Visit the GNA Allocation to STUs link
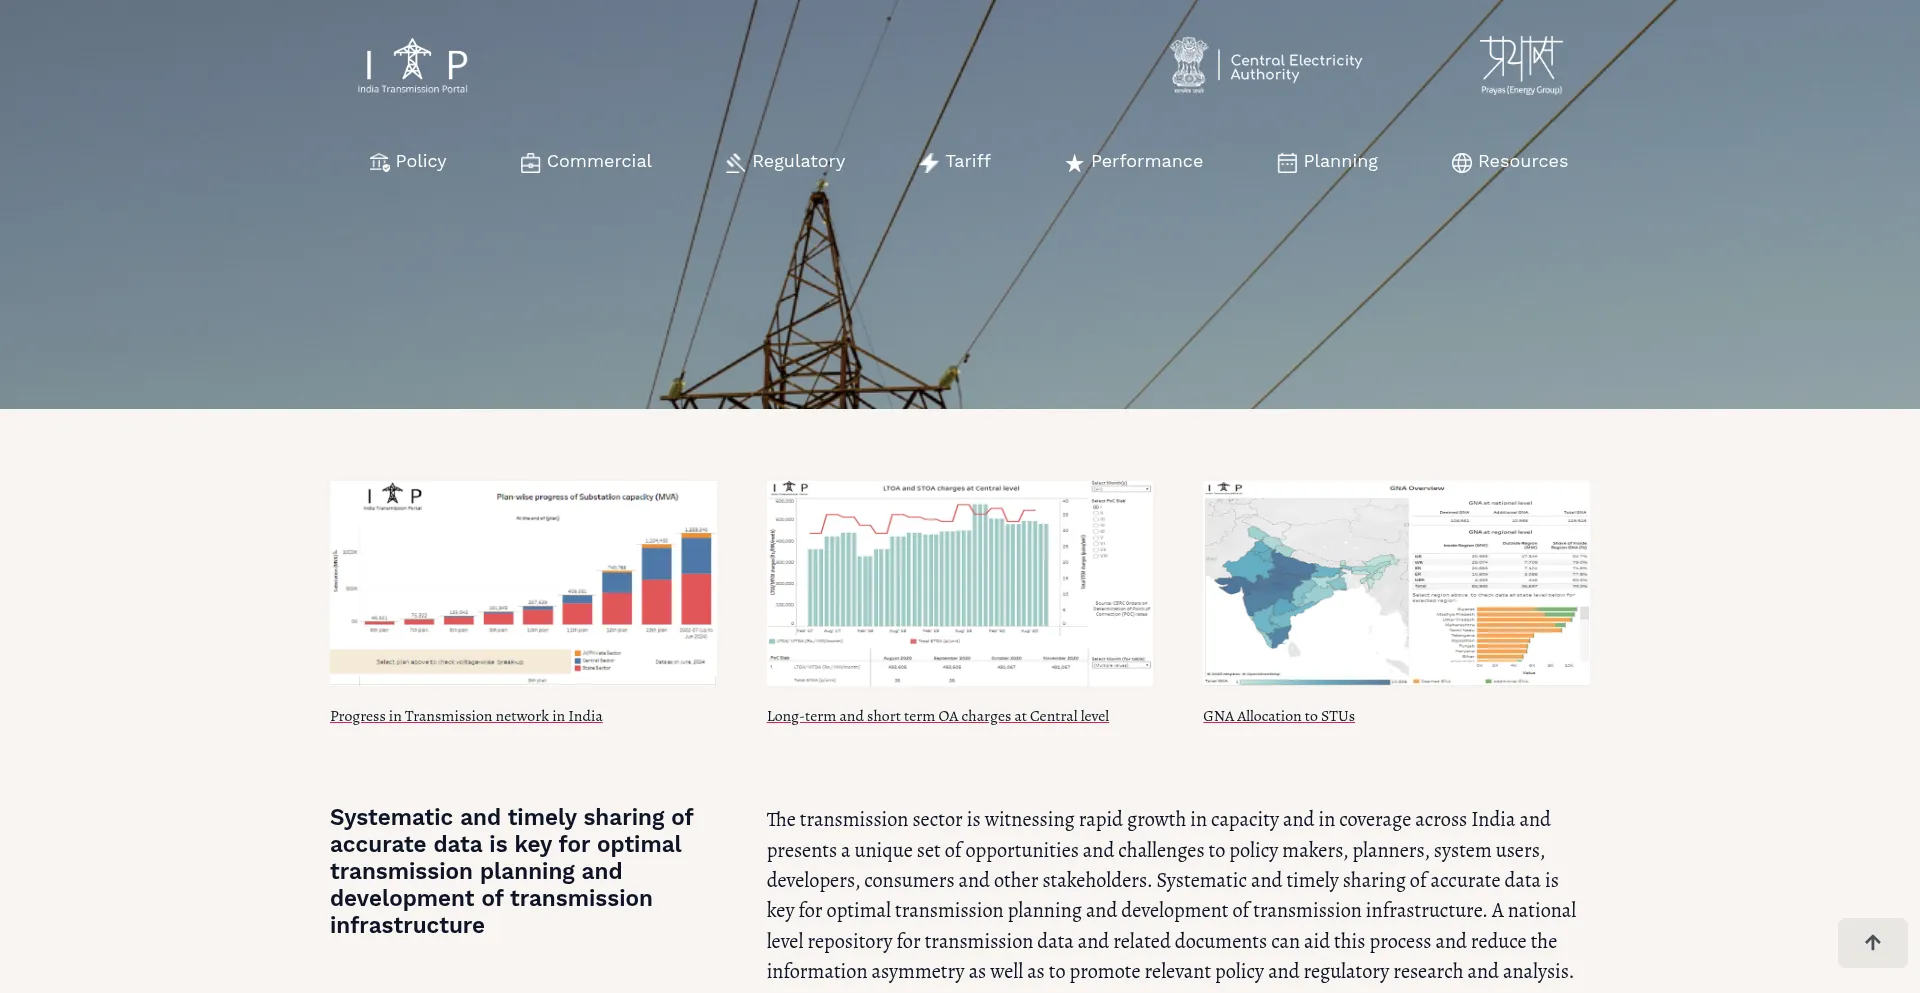 pyautogui.click(x=1279, y=716)
